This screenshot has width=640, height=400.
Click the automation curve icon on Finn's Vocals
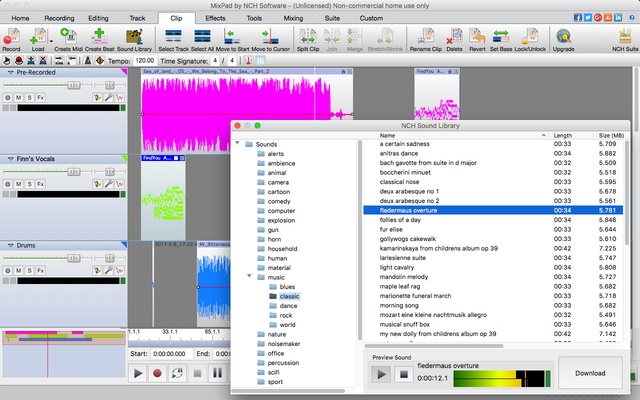120,184
